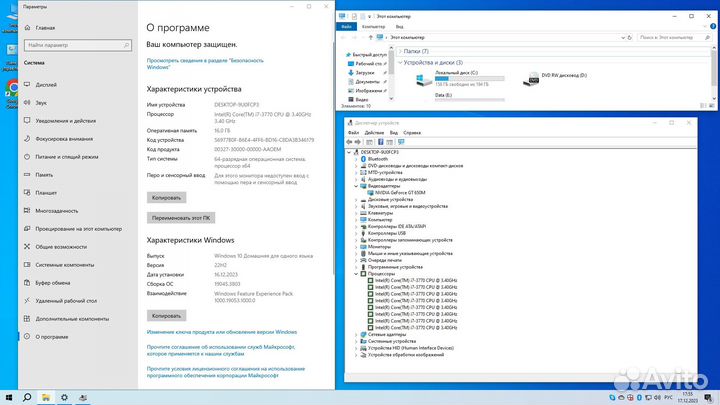Open Общие возможности settings
The image size is (720, 405).
click(x=61, y=247)
